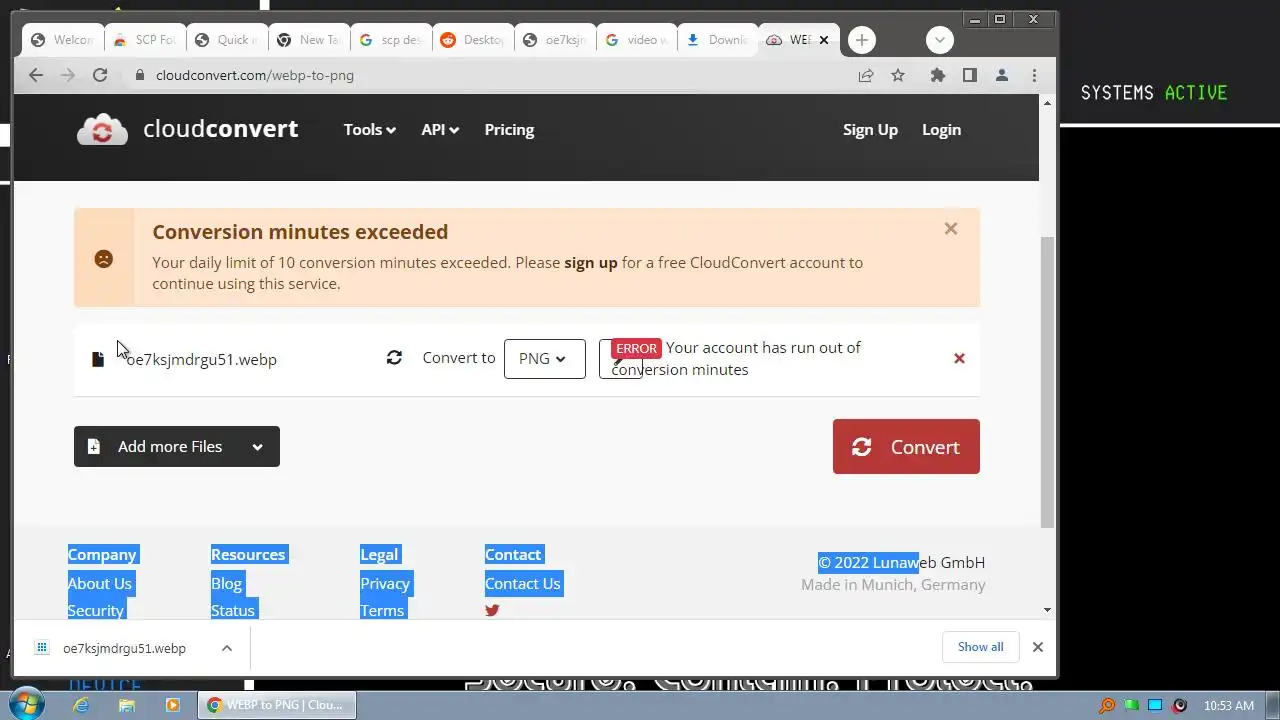Toggle the Chrome side panel icon
This screenshot has height=720, width=1280.
[x=969, y=75]
